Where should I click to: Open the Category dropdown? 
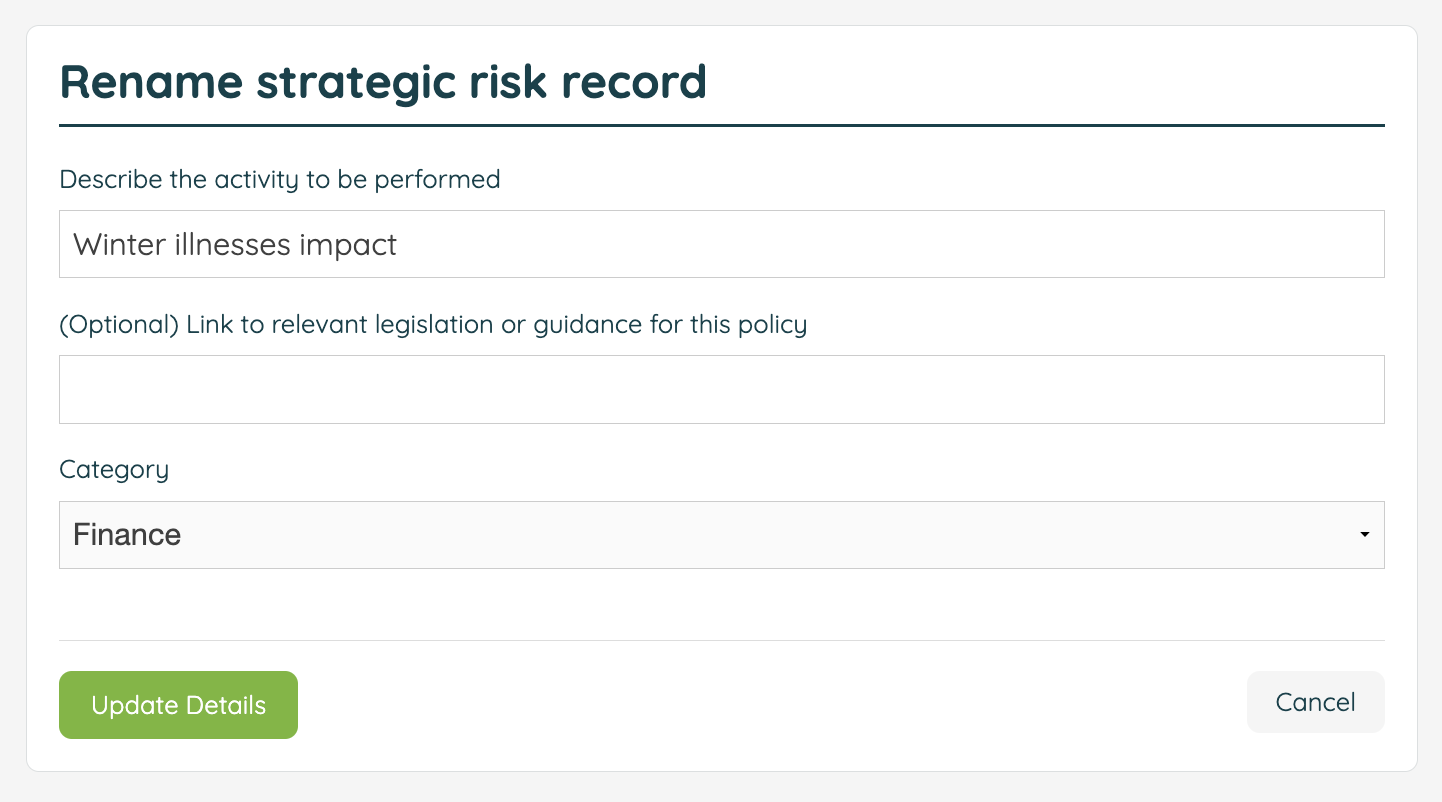coord(721,535)
